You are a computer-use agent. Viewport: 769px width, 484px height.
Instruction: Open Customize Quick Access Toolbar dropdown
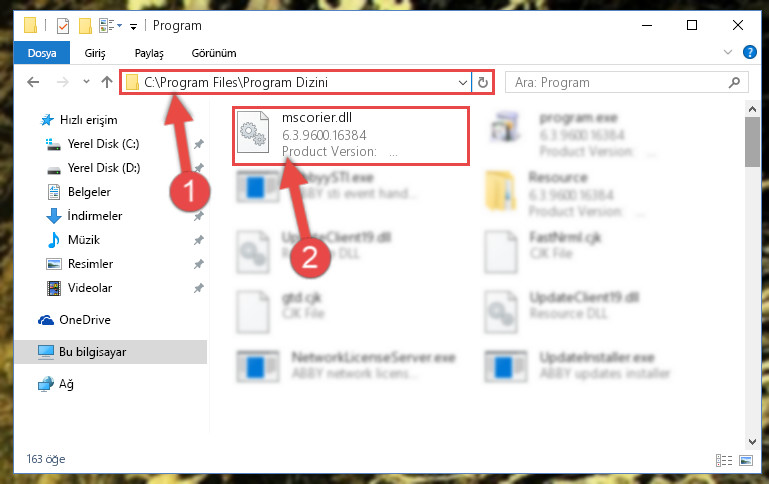133,26
